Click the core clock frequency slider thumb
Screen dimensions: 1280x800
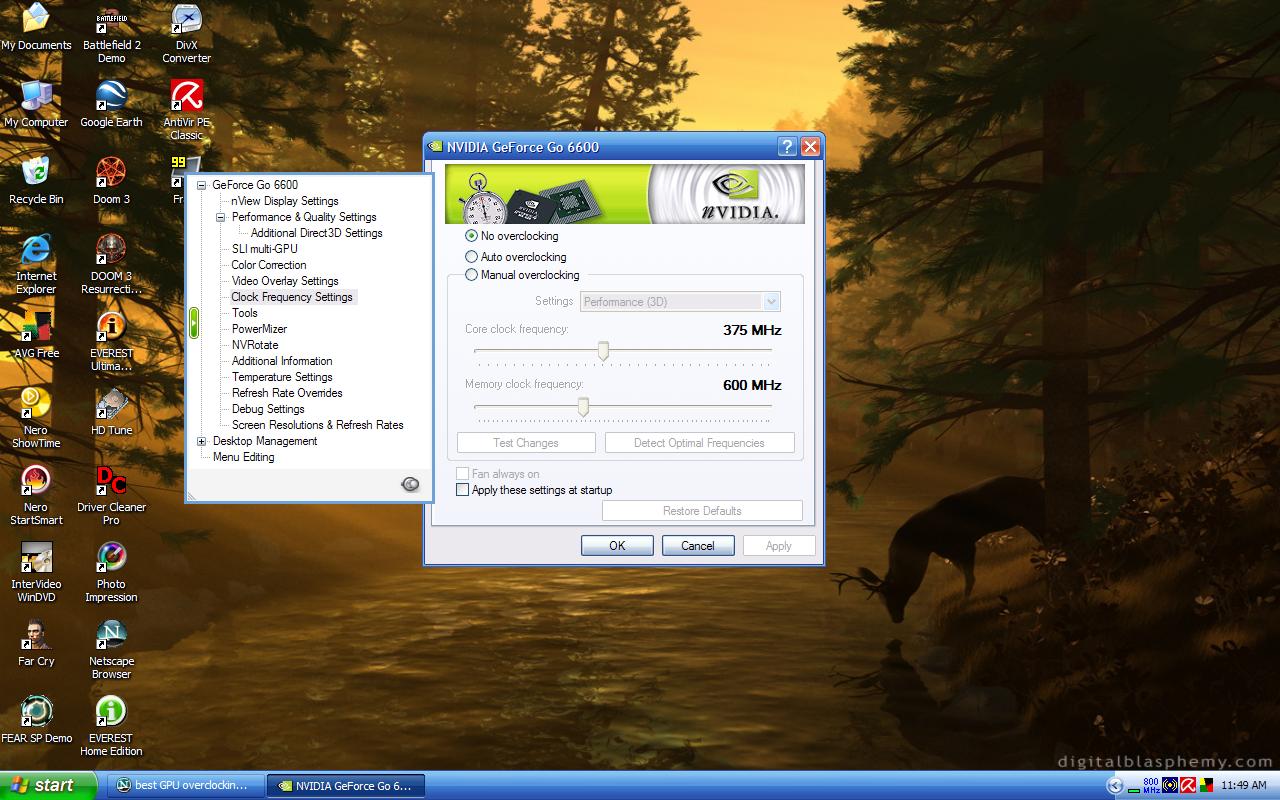(x=603, y=351)
